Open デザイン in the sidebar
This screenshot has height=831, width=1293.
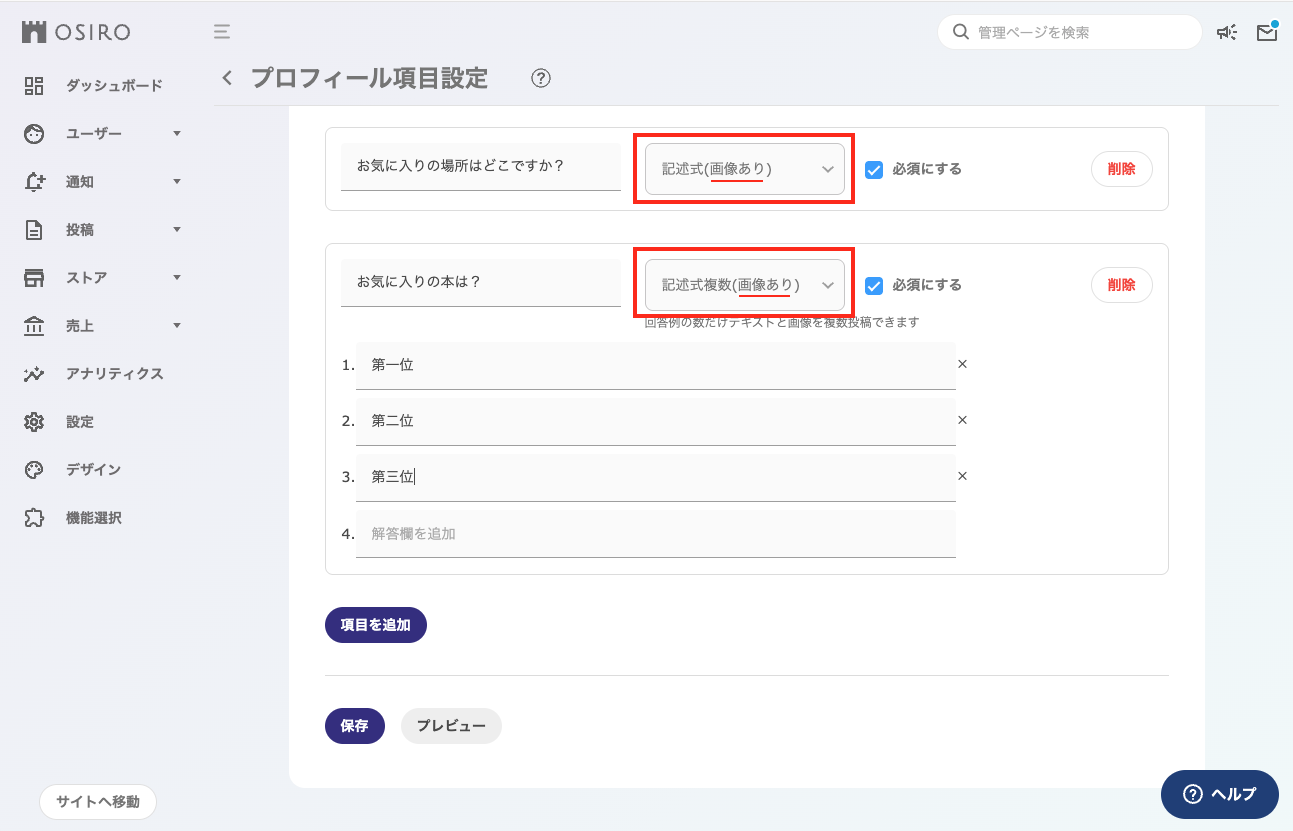[x=93, y=470]
